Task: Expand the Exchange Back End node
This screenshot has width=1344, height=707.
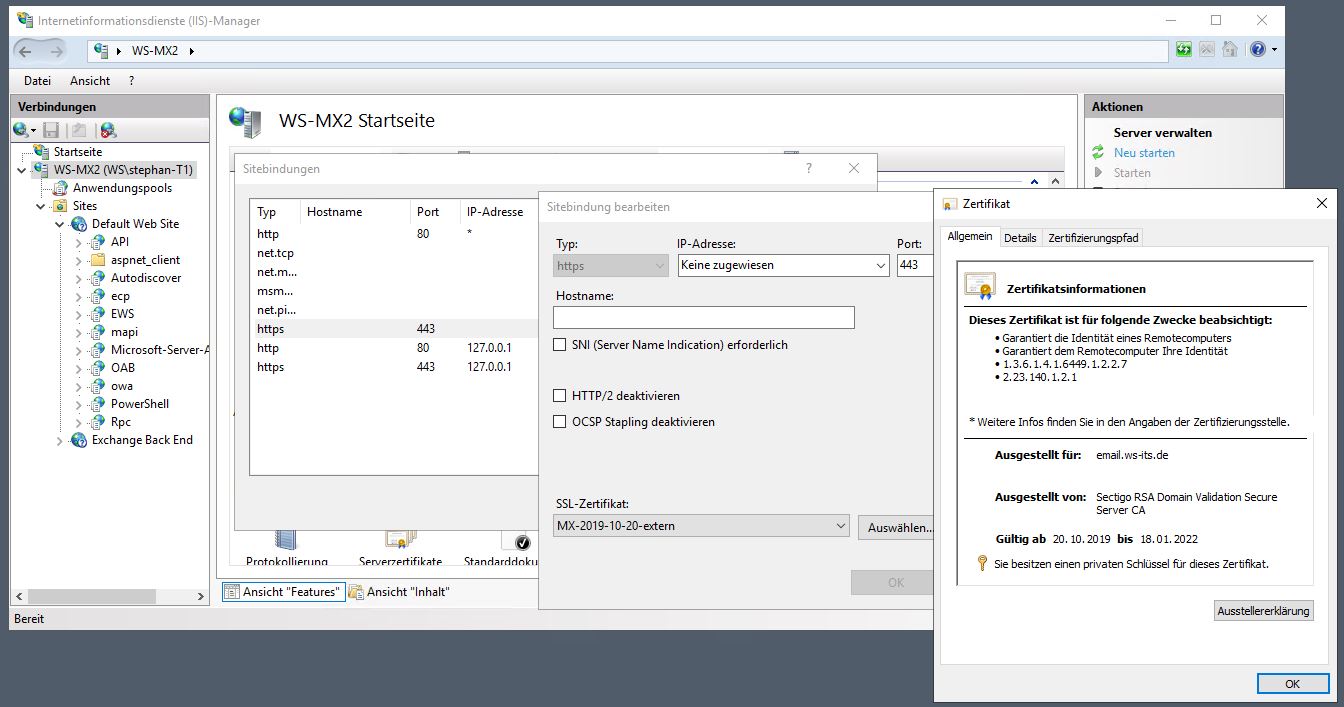Action: [60, 440]
